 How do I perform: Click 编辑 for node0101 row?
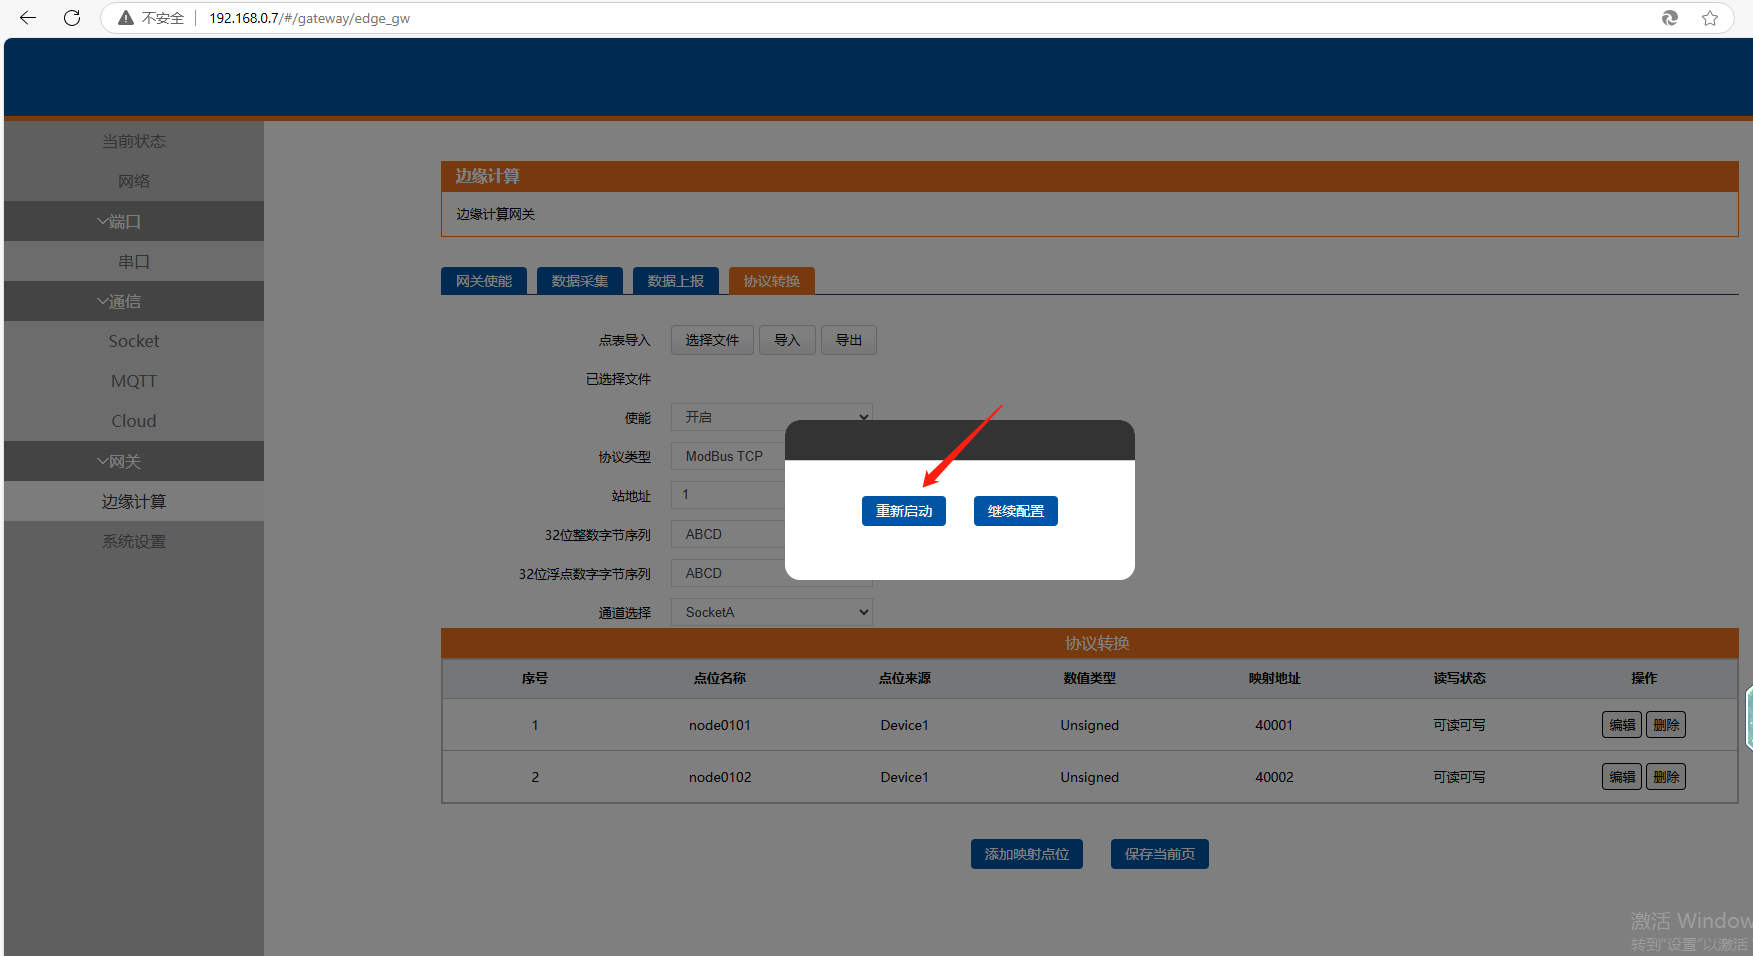point(1622,725)
